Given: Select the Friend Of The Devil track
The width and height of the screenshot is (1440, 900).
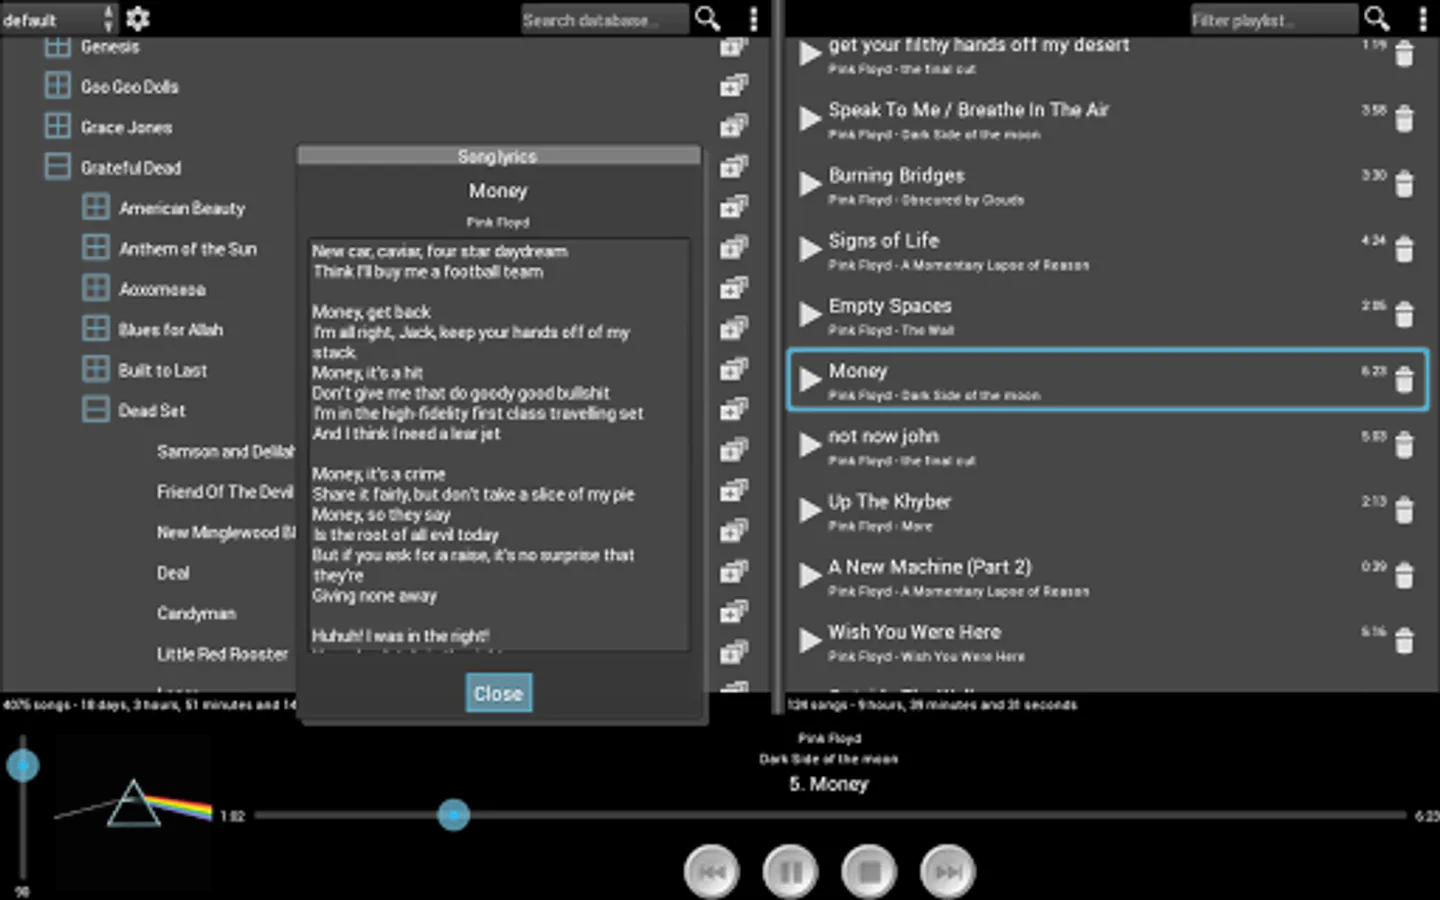Looking at the screenshot, I should click(225, 491).
